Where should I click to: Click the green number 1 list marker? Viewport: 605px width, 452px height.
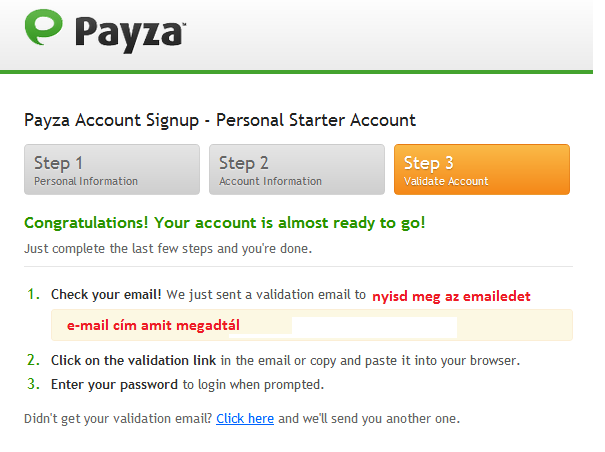(33, 294)
